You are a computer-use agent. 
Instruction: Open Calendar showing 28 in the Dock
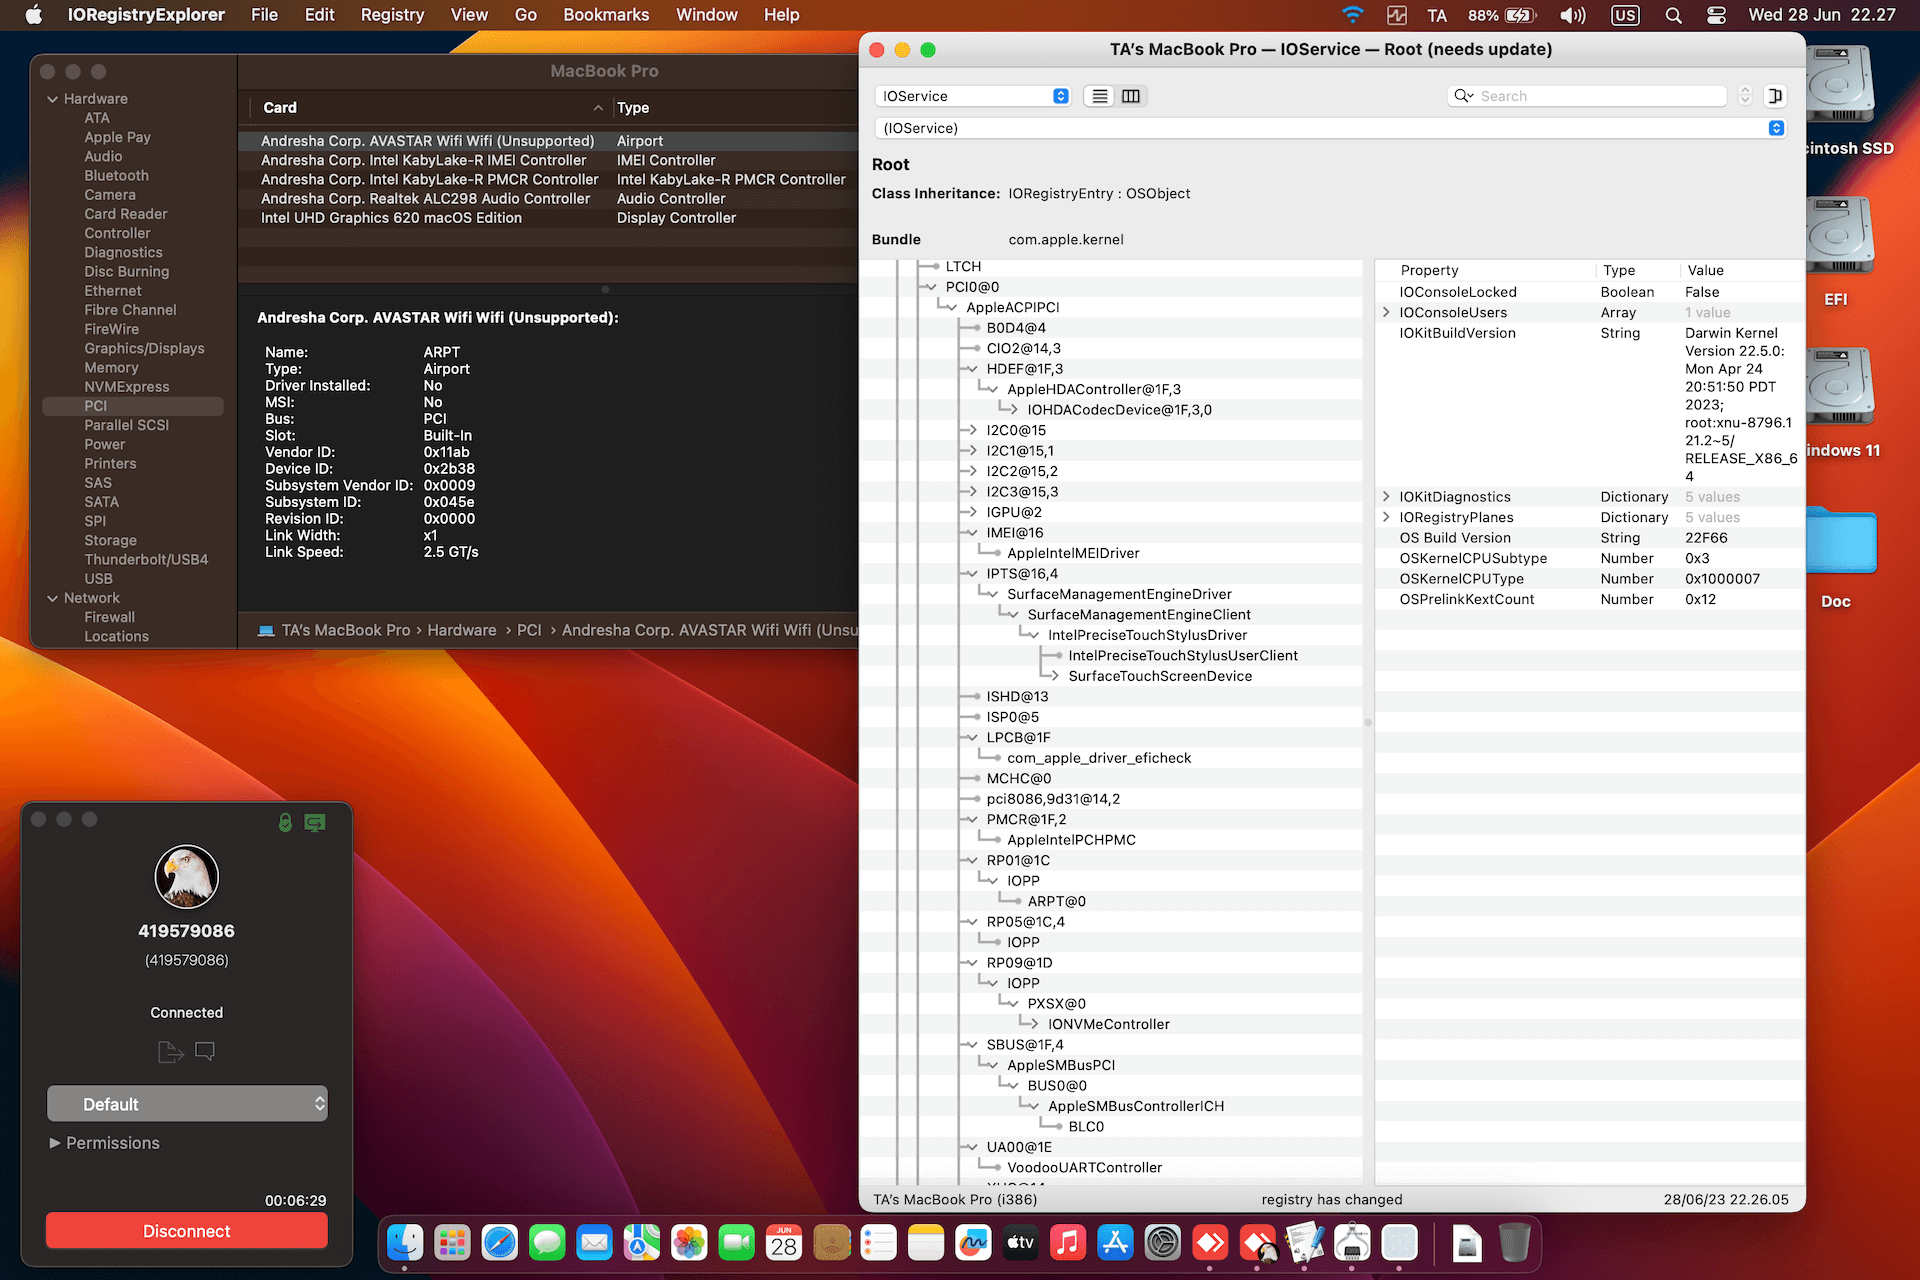click(784, 1243)
